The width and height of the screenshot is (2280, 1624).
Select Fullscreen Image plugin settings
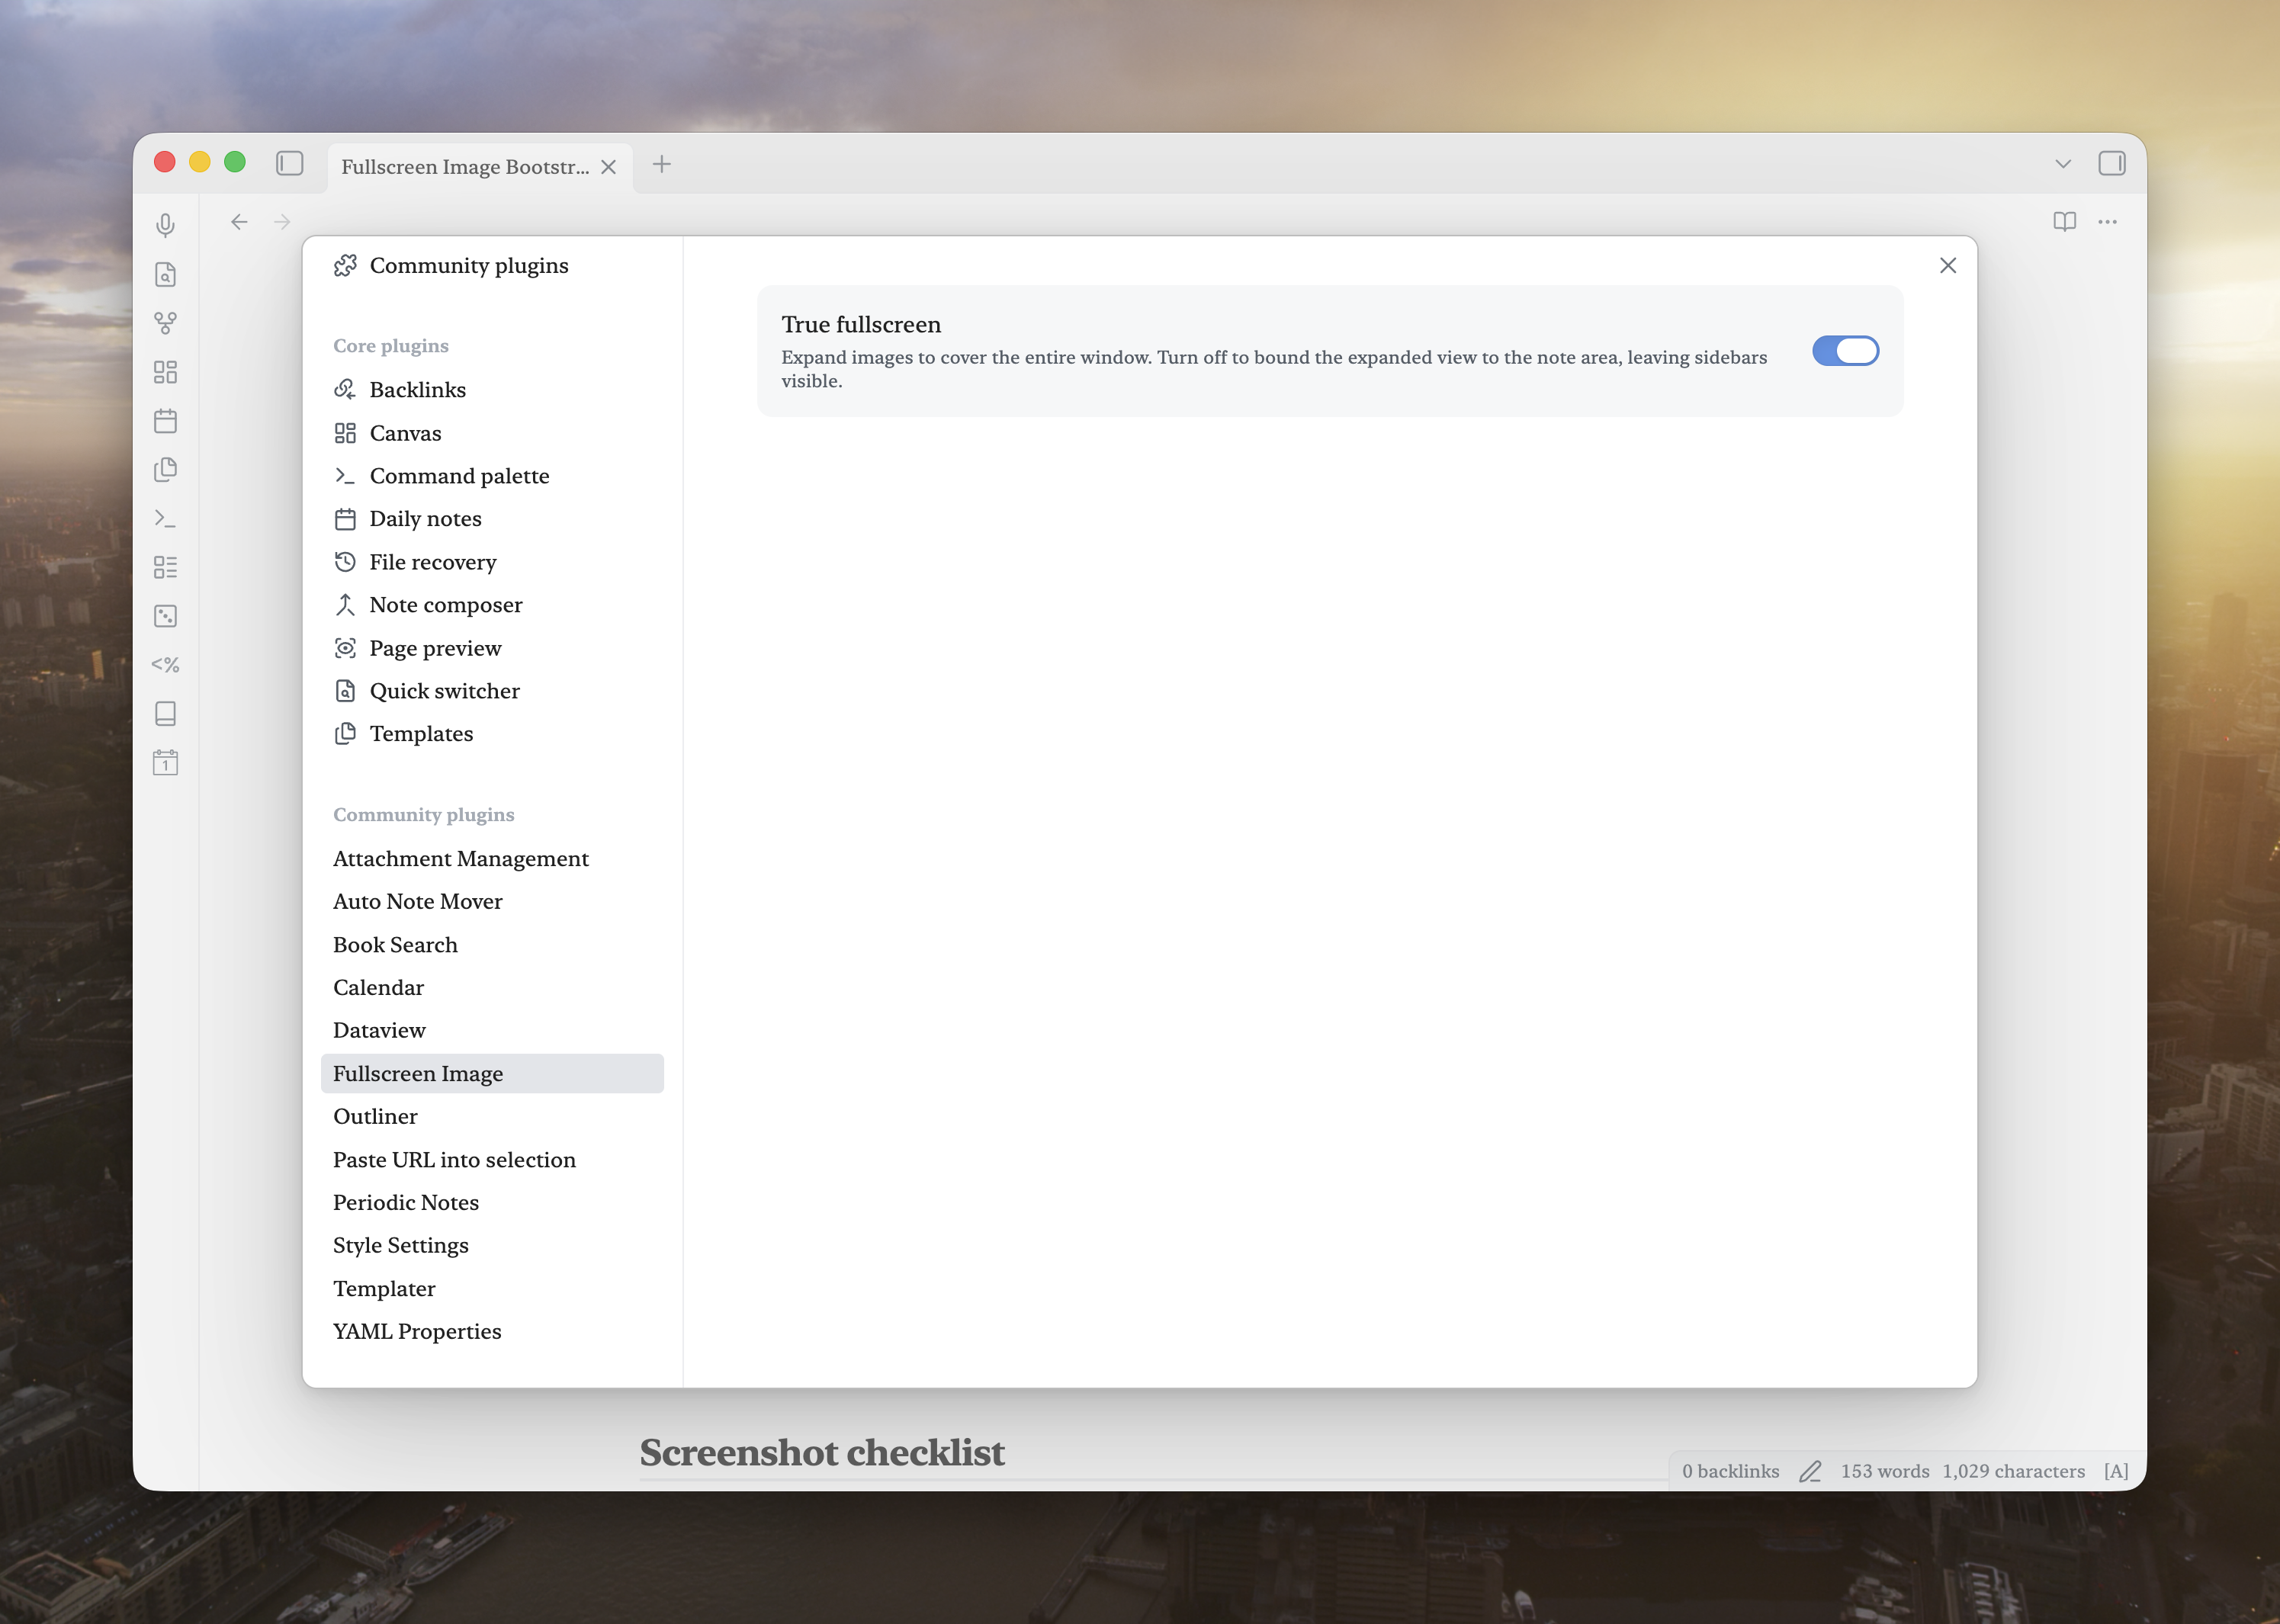[x=492, y=1073]
